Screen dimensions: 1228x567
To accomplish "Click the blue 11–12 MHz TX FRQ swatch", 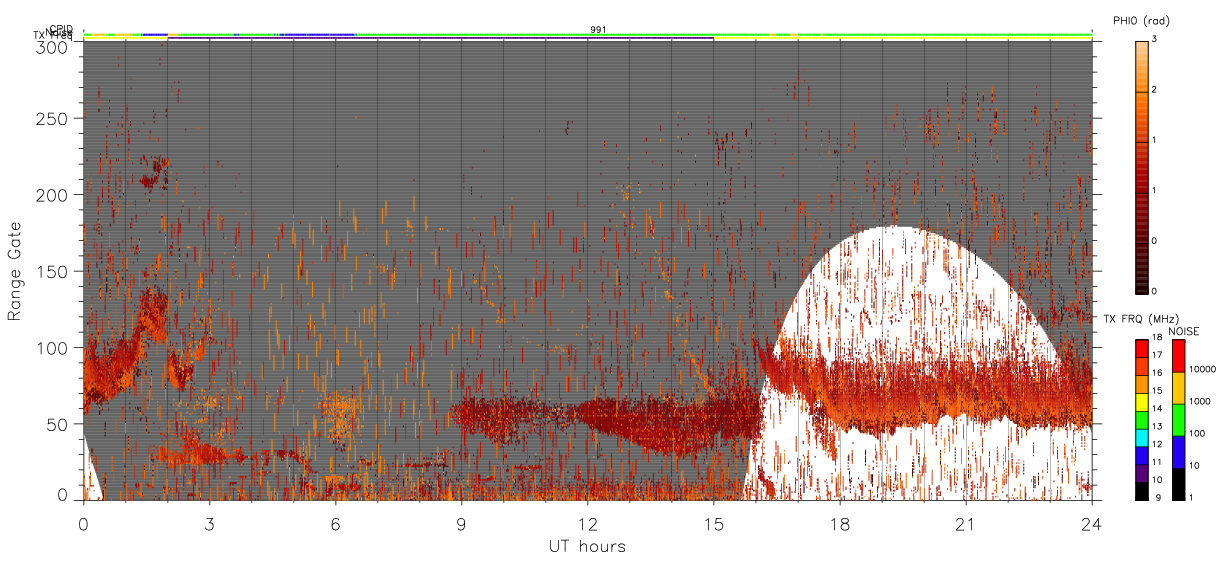I will (1141, 456).
